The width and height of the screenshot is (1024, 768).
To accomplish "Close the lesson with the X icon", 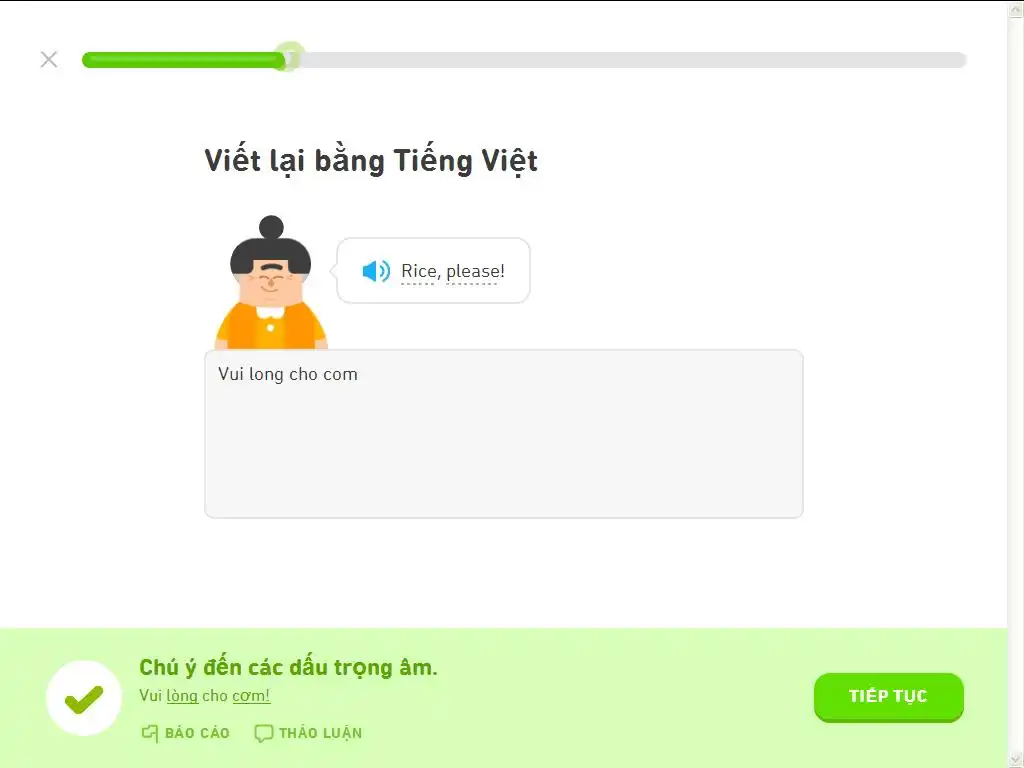I will 49,59.
